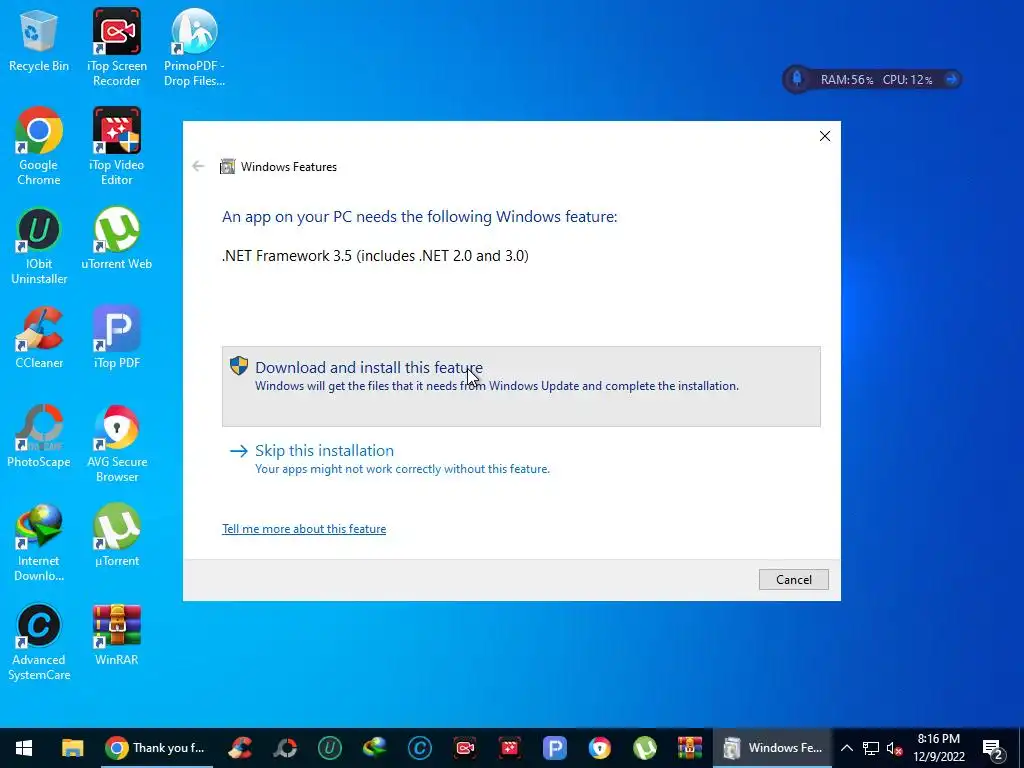The width and height of the screenshot is (1024, 768).
Task: Click the arrow on the RAM CPU widget
Action: point(952,79)
